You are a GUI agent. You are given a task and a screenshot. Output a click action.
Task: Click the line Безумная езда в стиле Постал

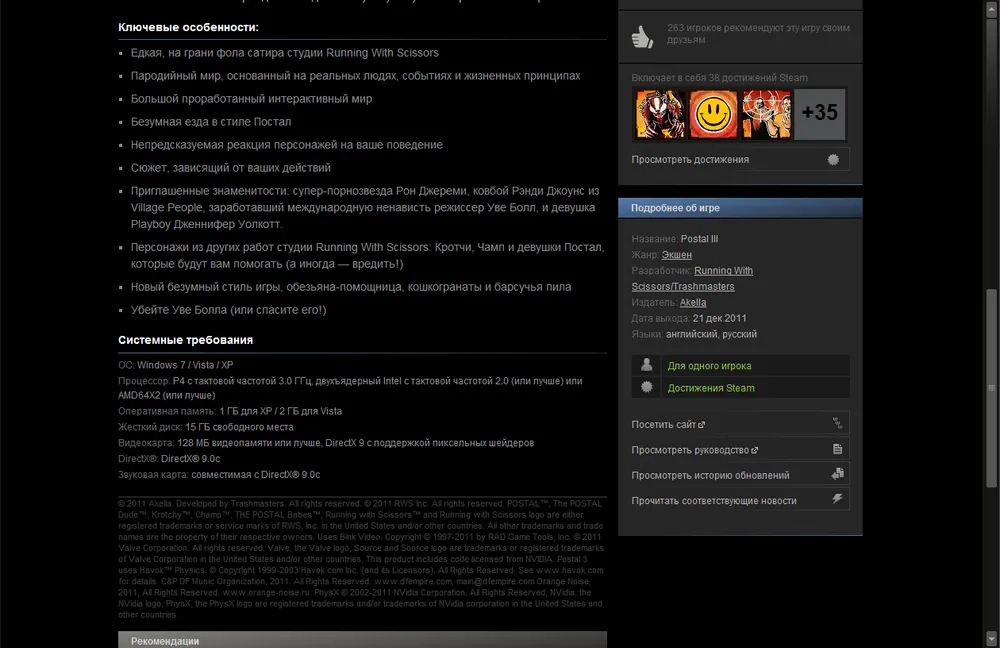[x=210, y=122]
